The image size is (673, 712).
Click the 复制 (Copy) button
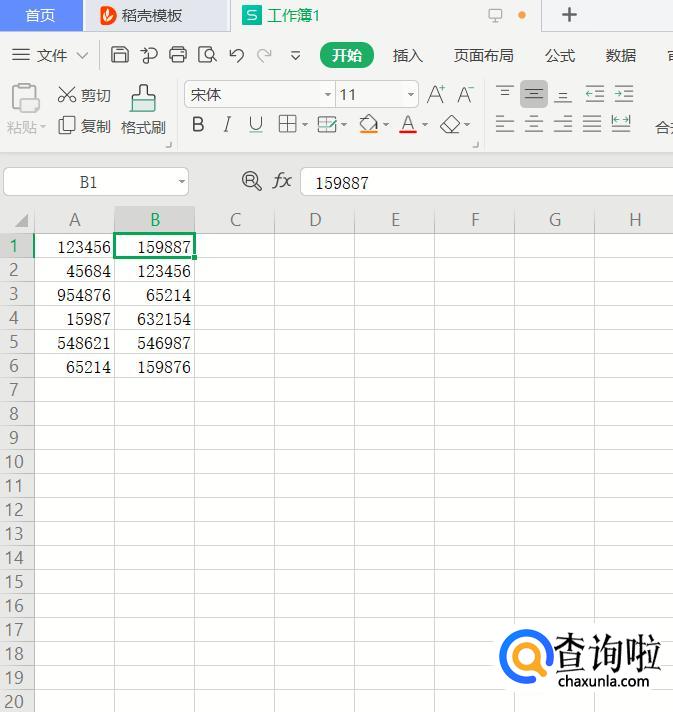(85, 126)
